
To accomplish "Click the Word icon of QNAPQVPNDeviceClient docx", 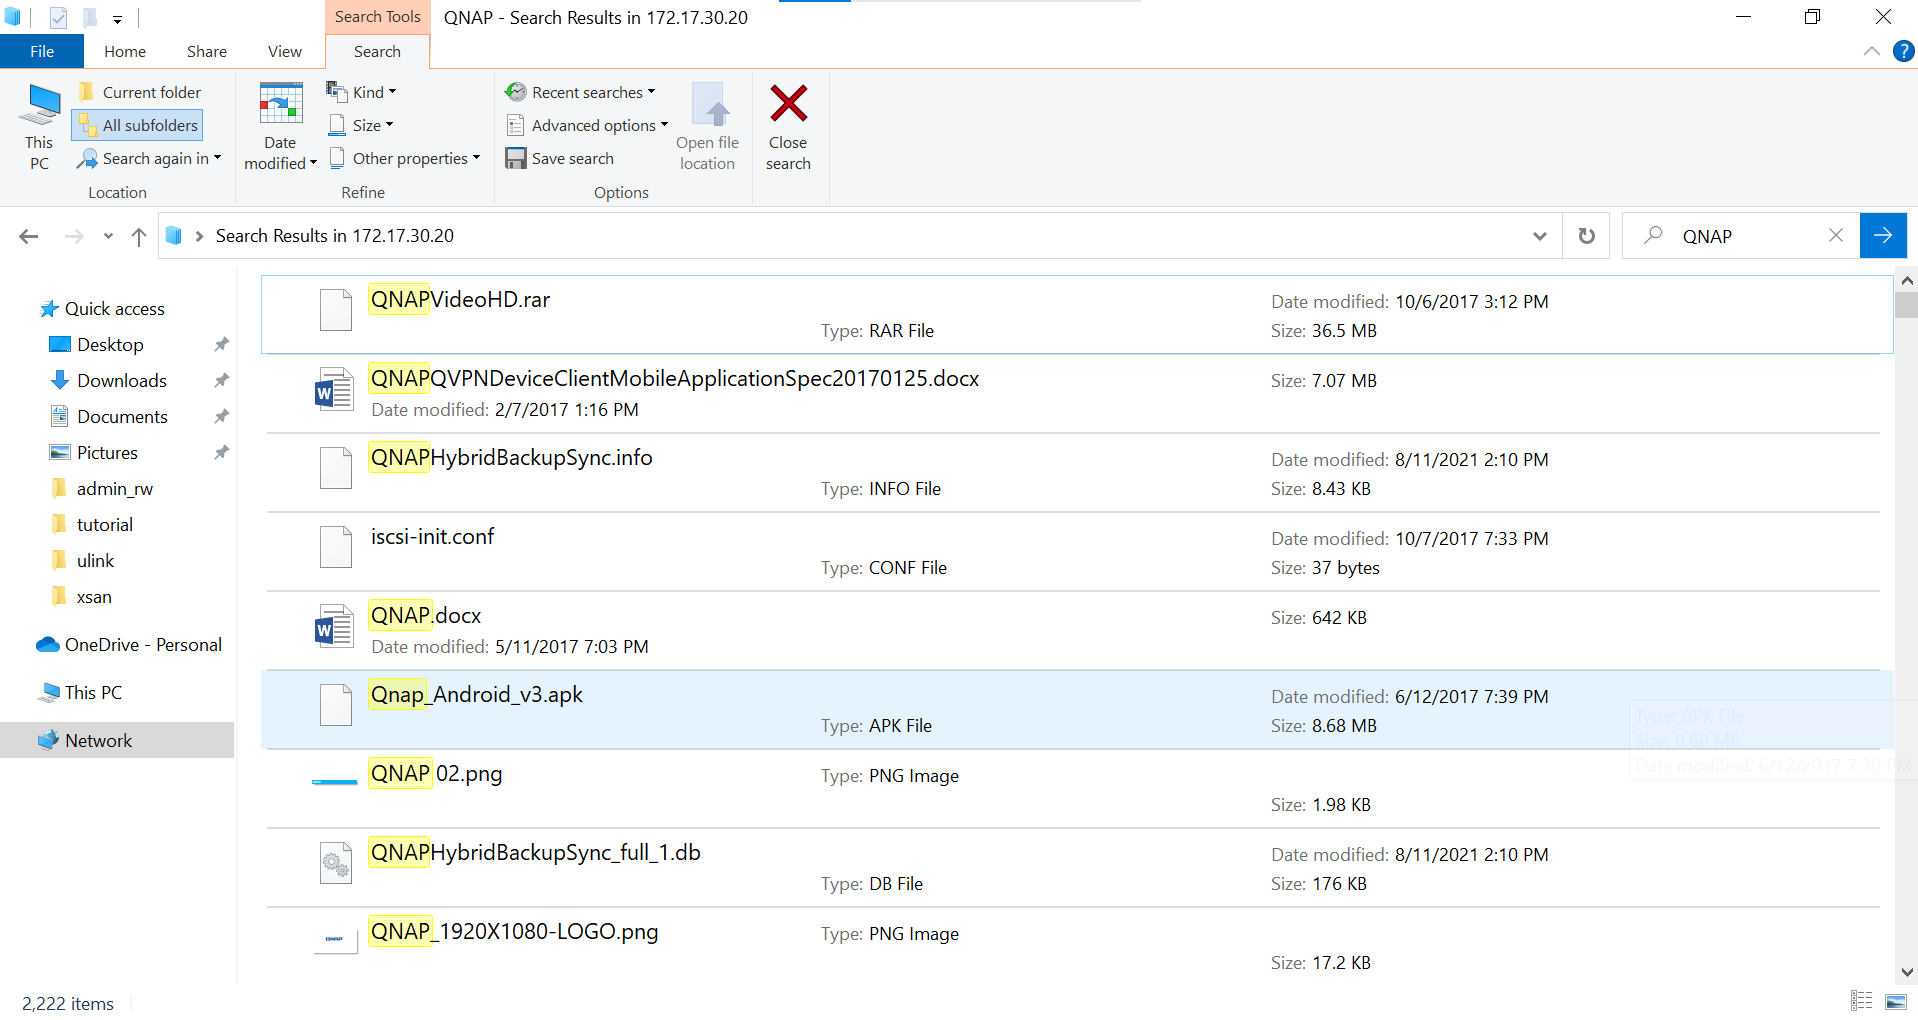I will [x=334, y=389].
